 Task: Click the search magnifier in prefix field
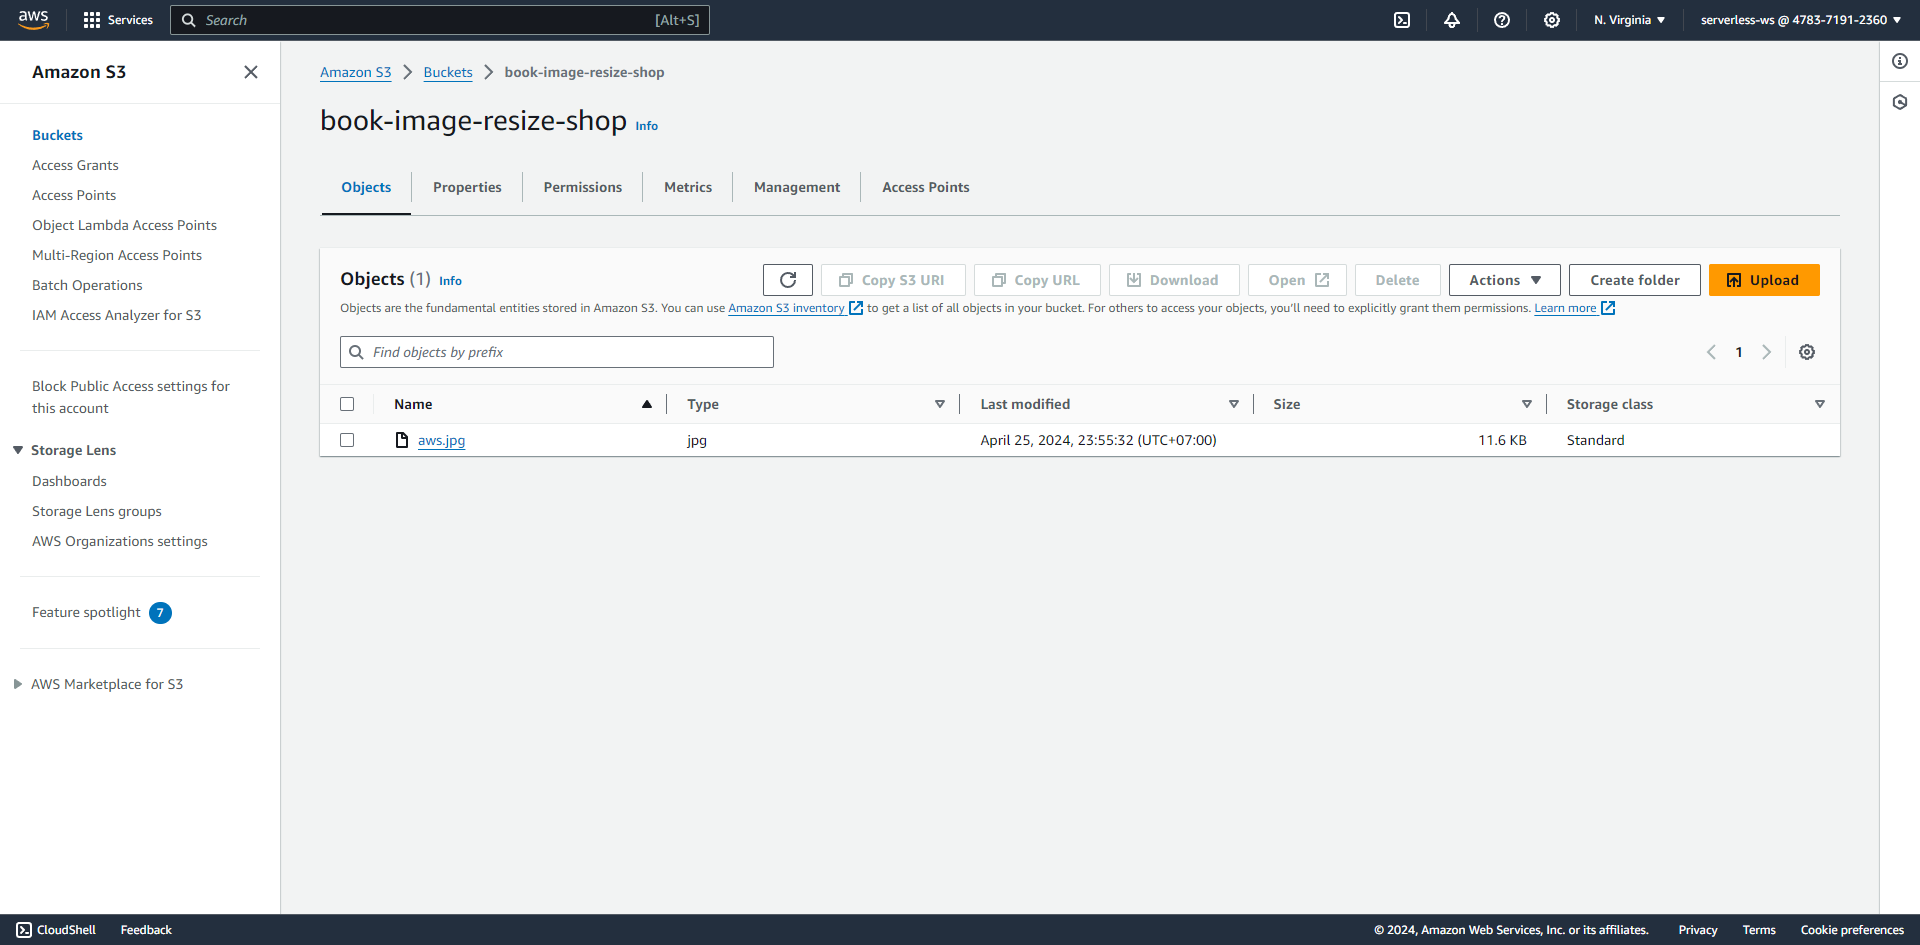(x=356, y=352)
